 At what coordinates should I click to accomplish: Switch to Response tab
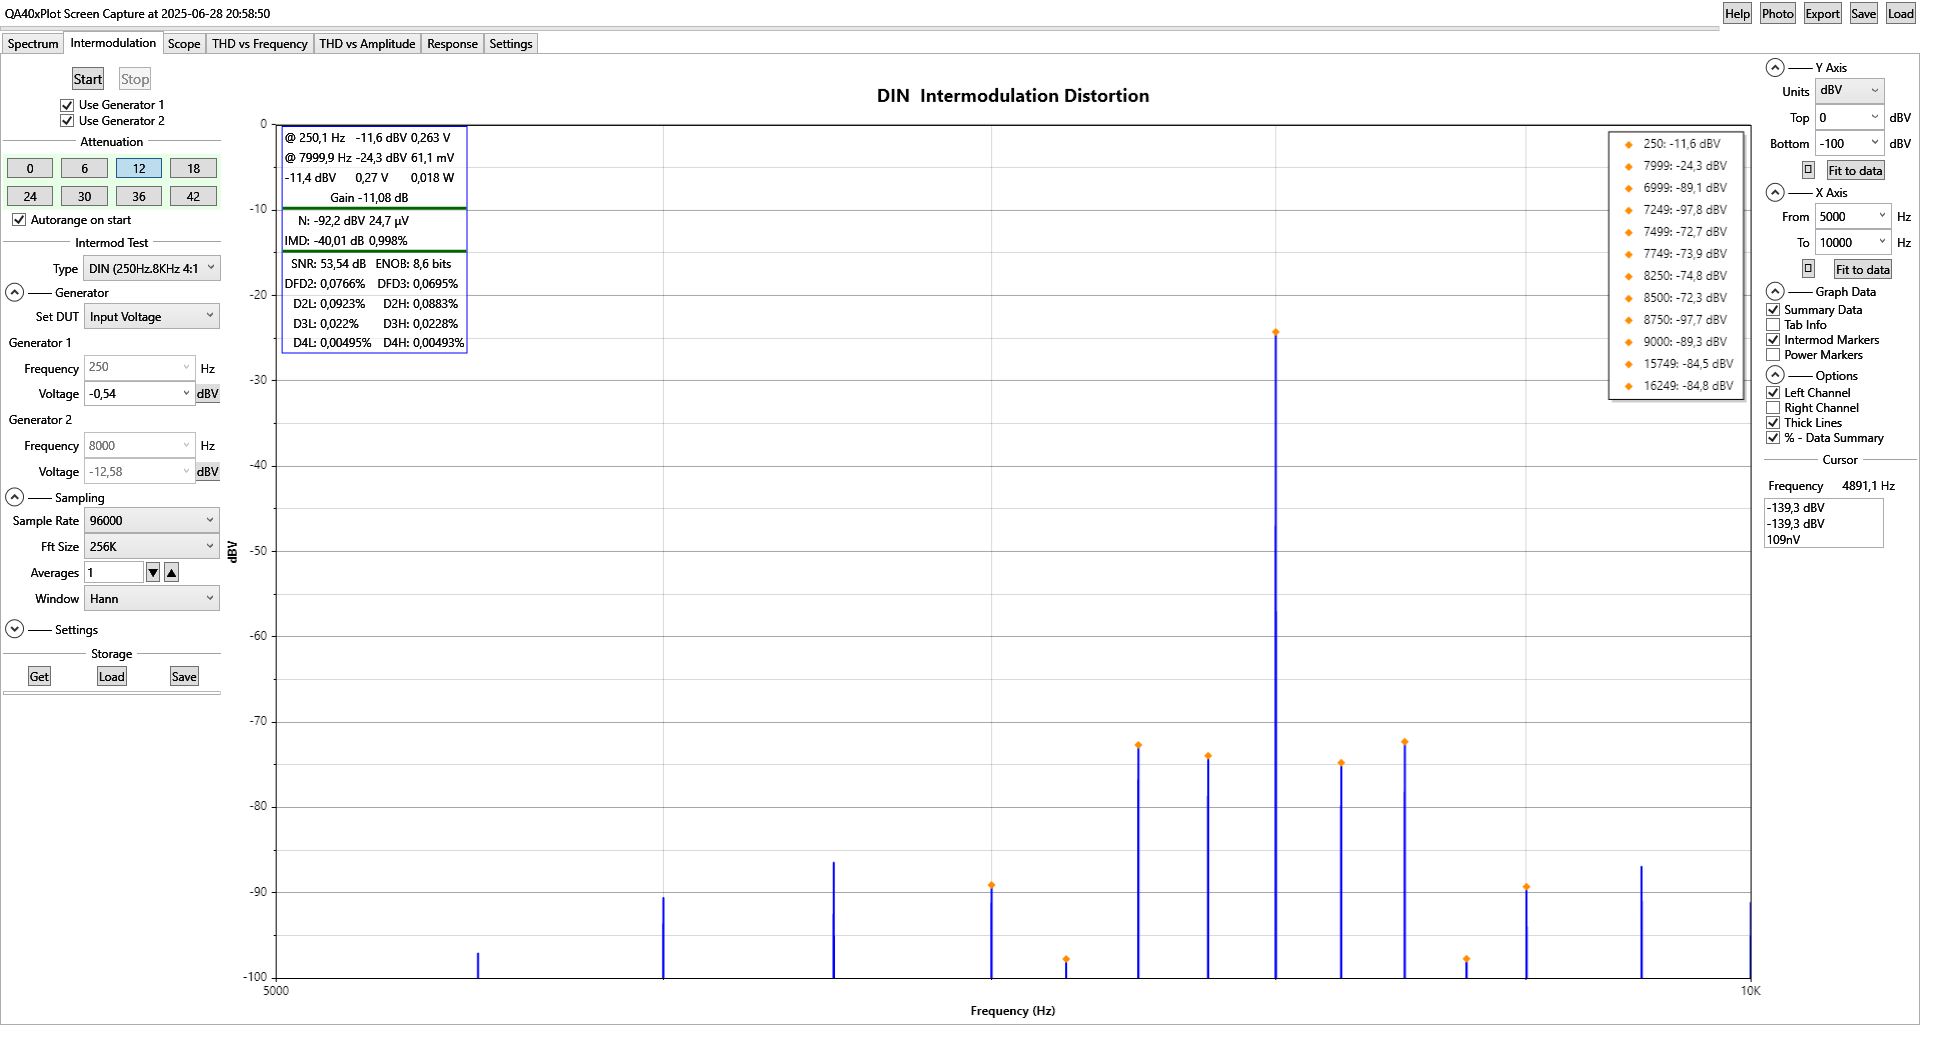pos(452,44)
